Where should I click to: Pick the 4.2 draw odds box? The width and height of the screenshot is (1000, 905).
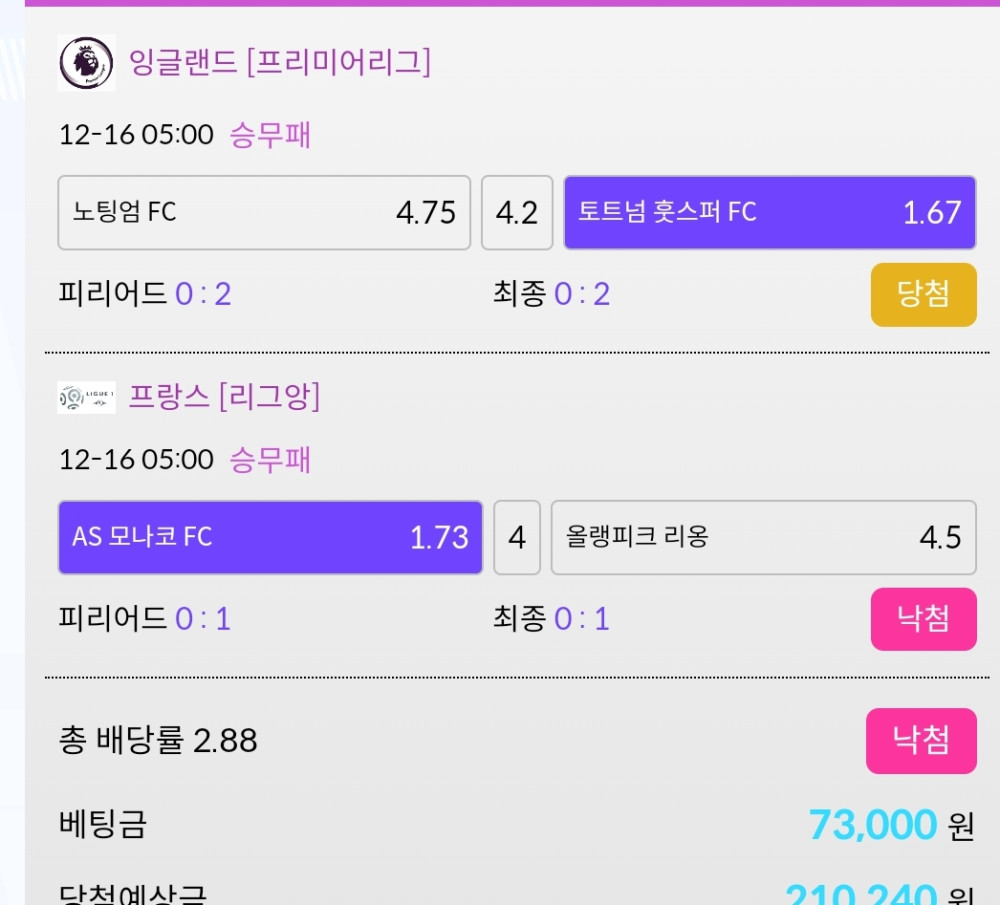tap(517, 212)
